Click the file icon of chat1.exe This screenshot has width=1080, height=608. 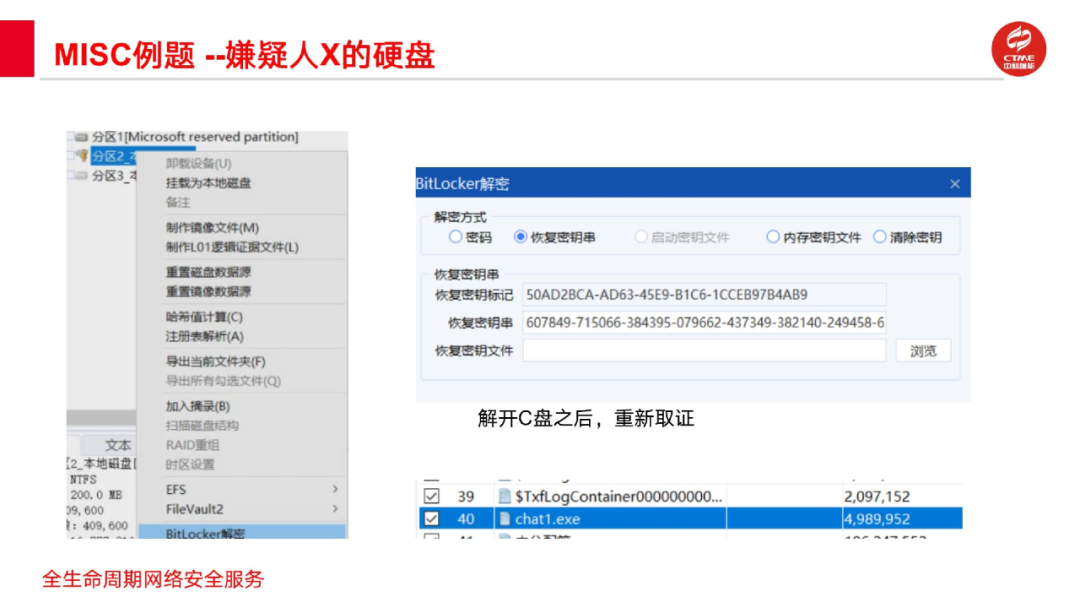pos(505,518)
